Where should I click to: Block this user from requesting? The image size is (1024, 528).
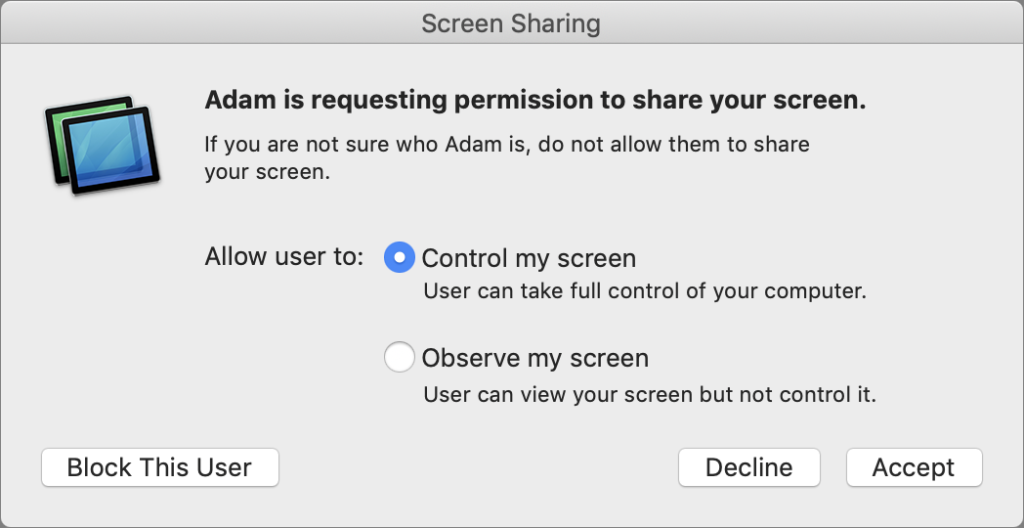[x=160, y=467]
